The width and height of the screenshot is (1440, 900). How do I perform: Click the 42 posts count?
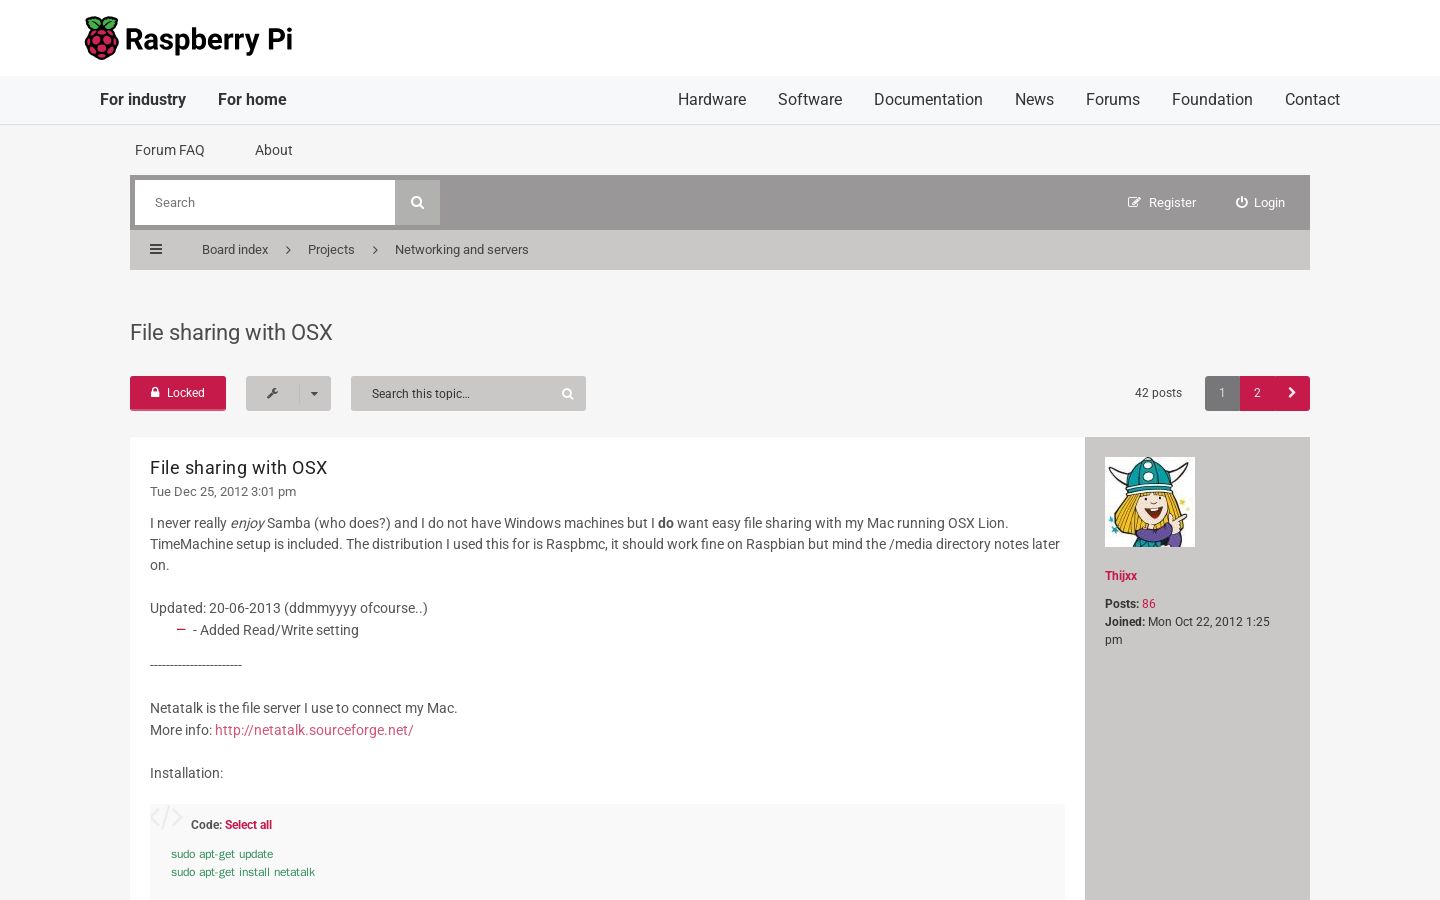click(1158, 393)
